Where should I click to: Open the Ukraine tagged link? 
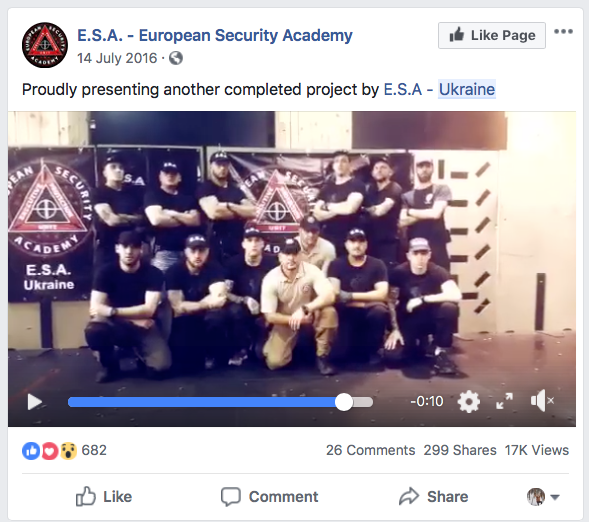coord(467,89)
